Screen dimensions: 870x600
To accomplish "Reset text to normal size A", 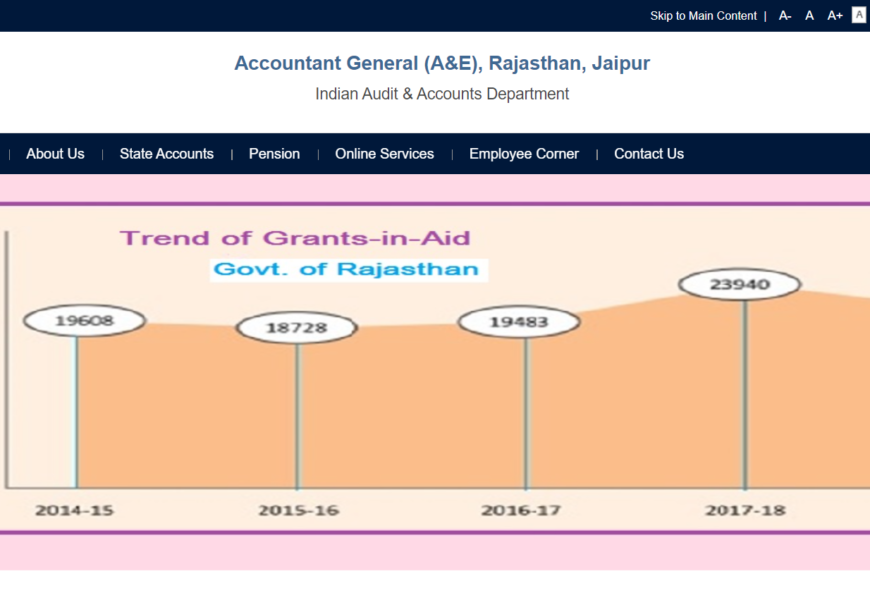I will pos(810,16).
